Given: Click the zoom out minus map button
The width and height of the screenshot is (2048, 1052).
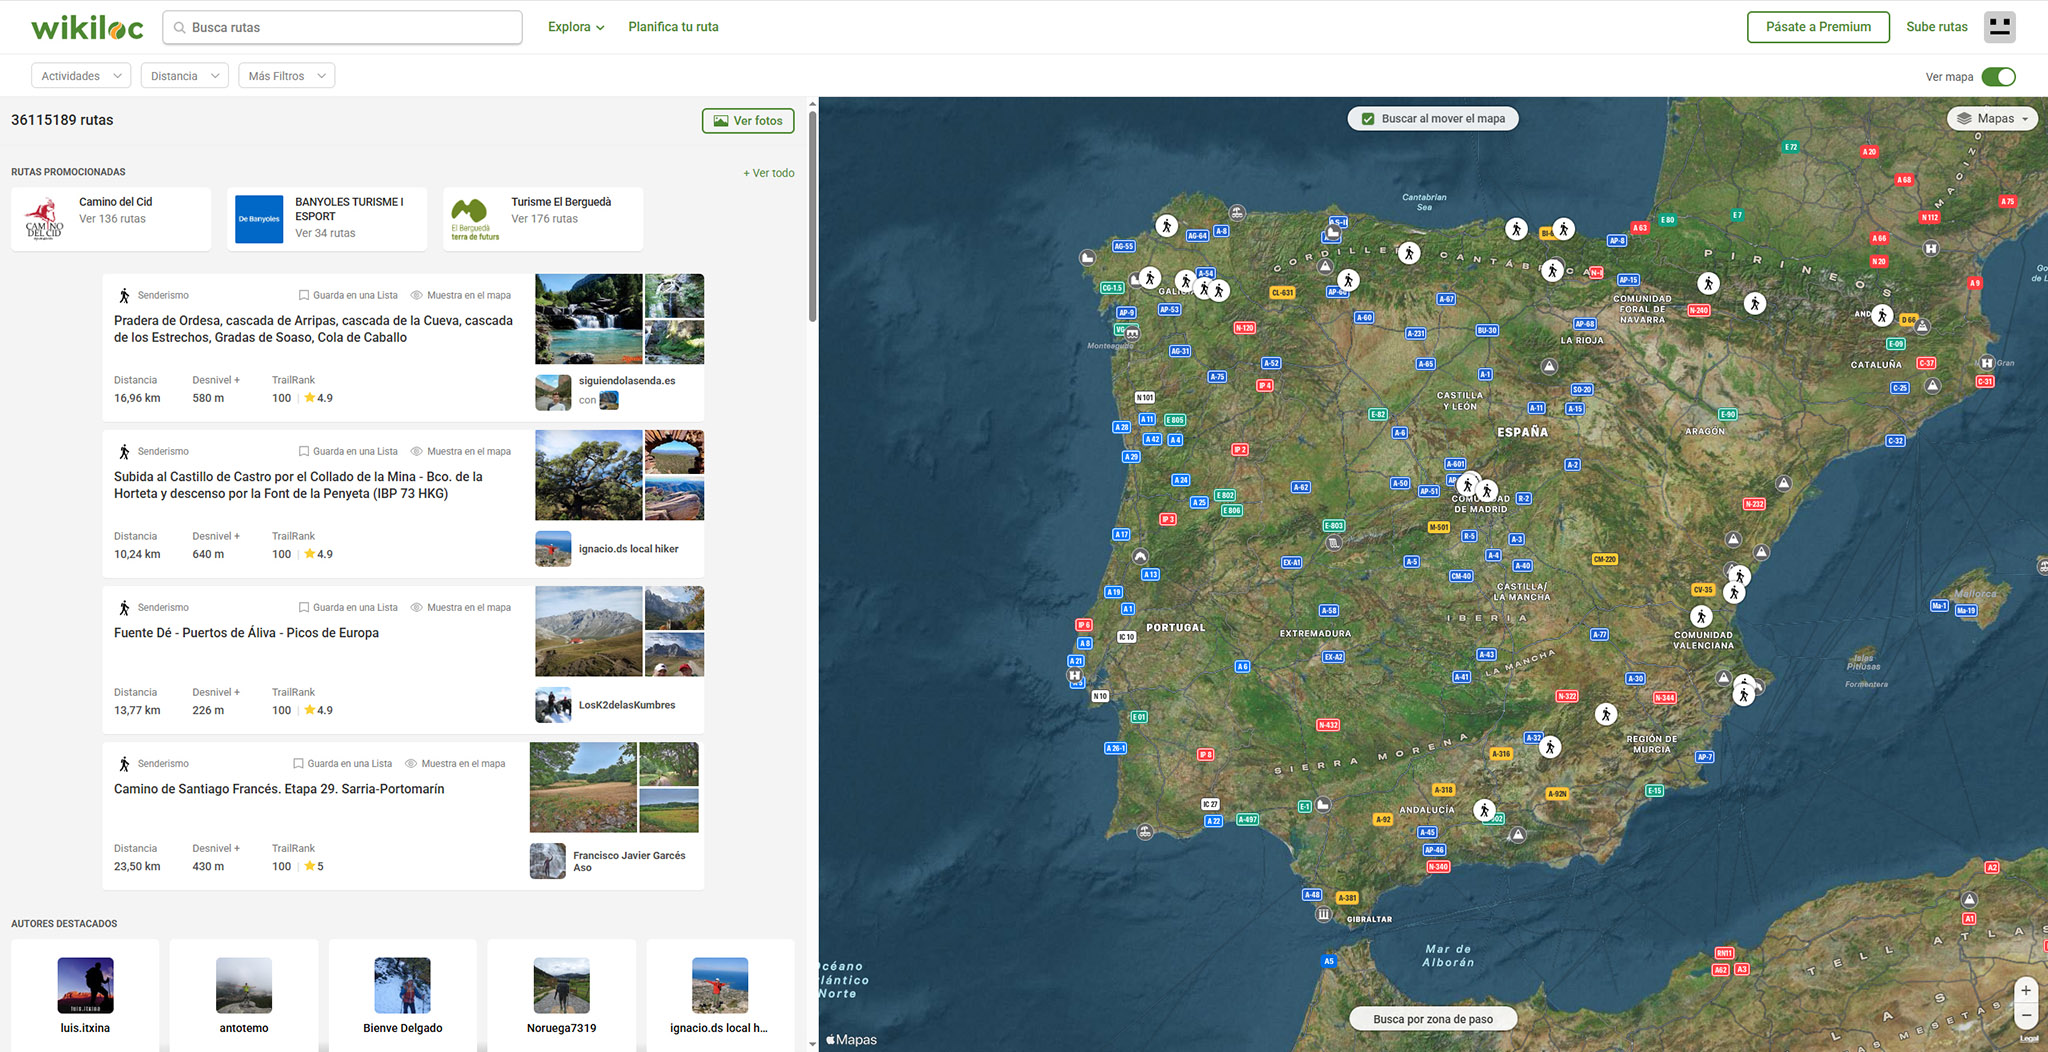Looking at the screenshot, I should [x=2025, y=1015].
